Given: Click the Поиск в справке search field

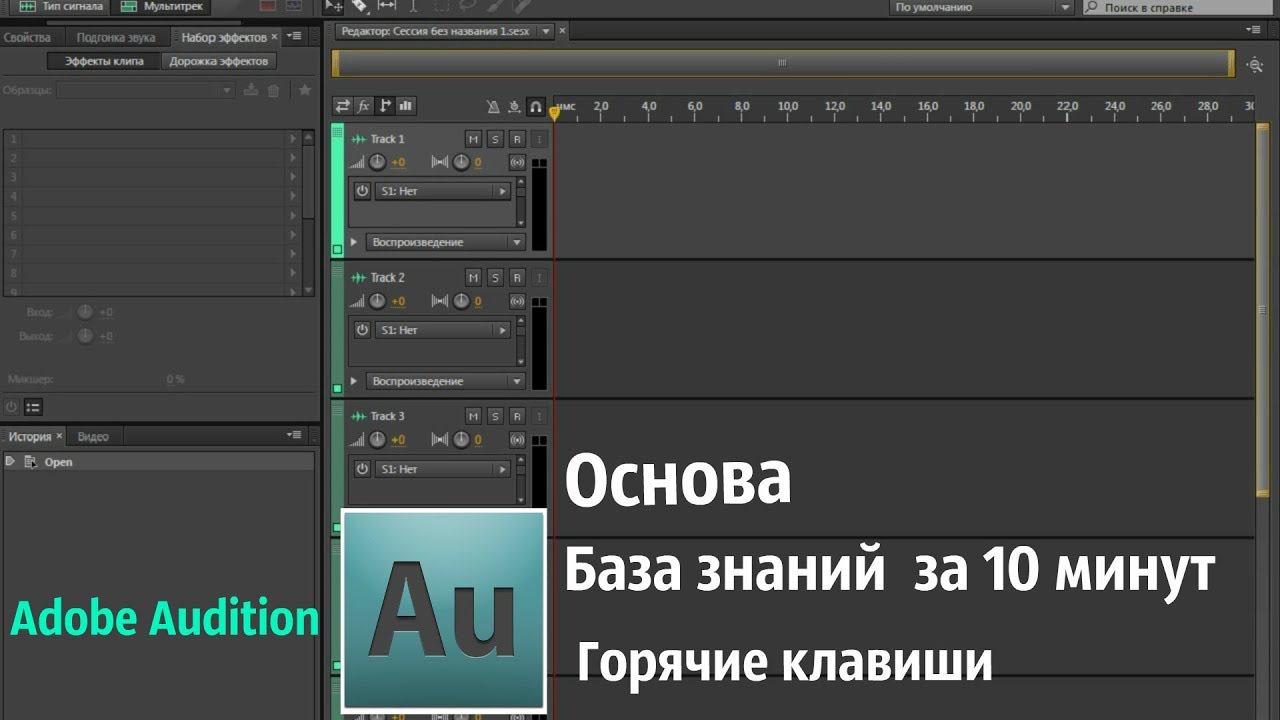Looking at the screenshot, I should click(x=1180, y=7).
